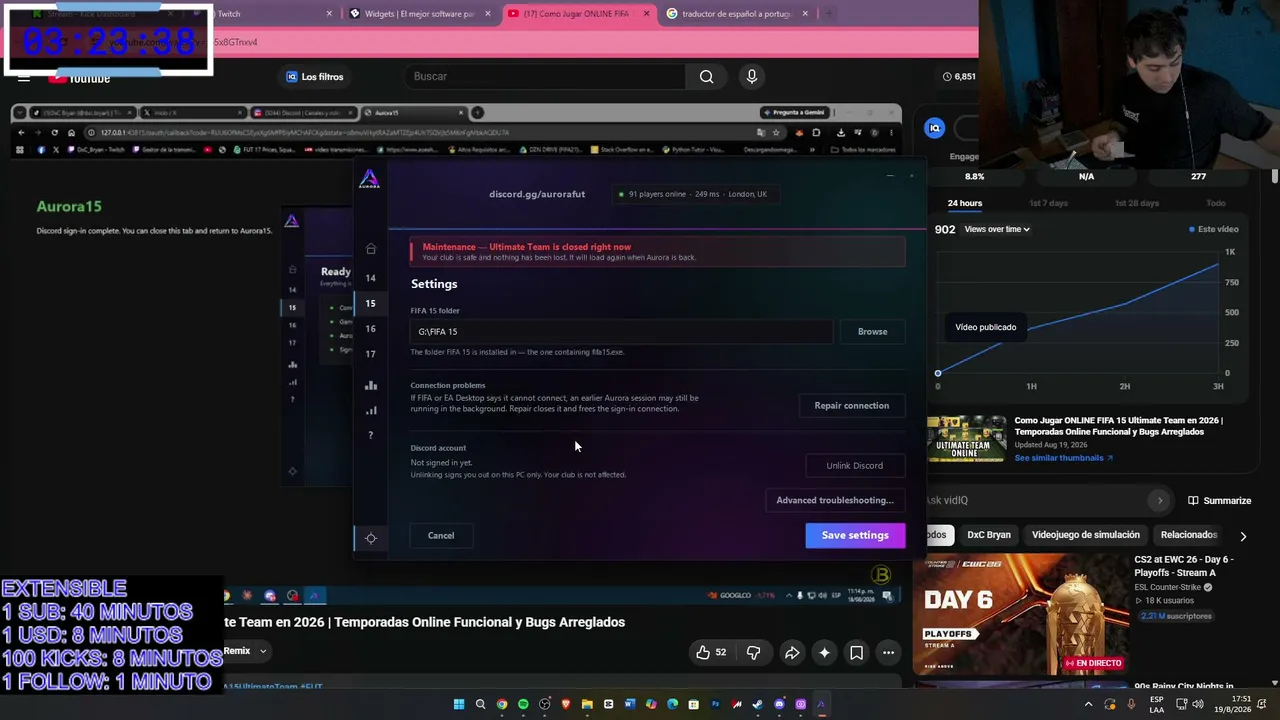Screen dimensions: 1280x720
Task: Select FIFA 17 in Aurora sidebar
Action: [370, 354]
